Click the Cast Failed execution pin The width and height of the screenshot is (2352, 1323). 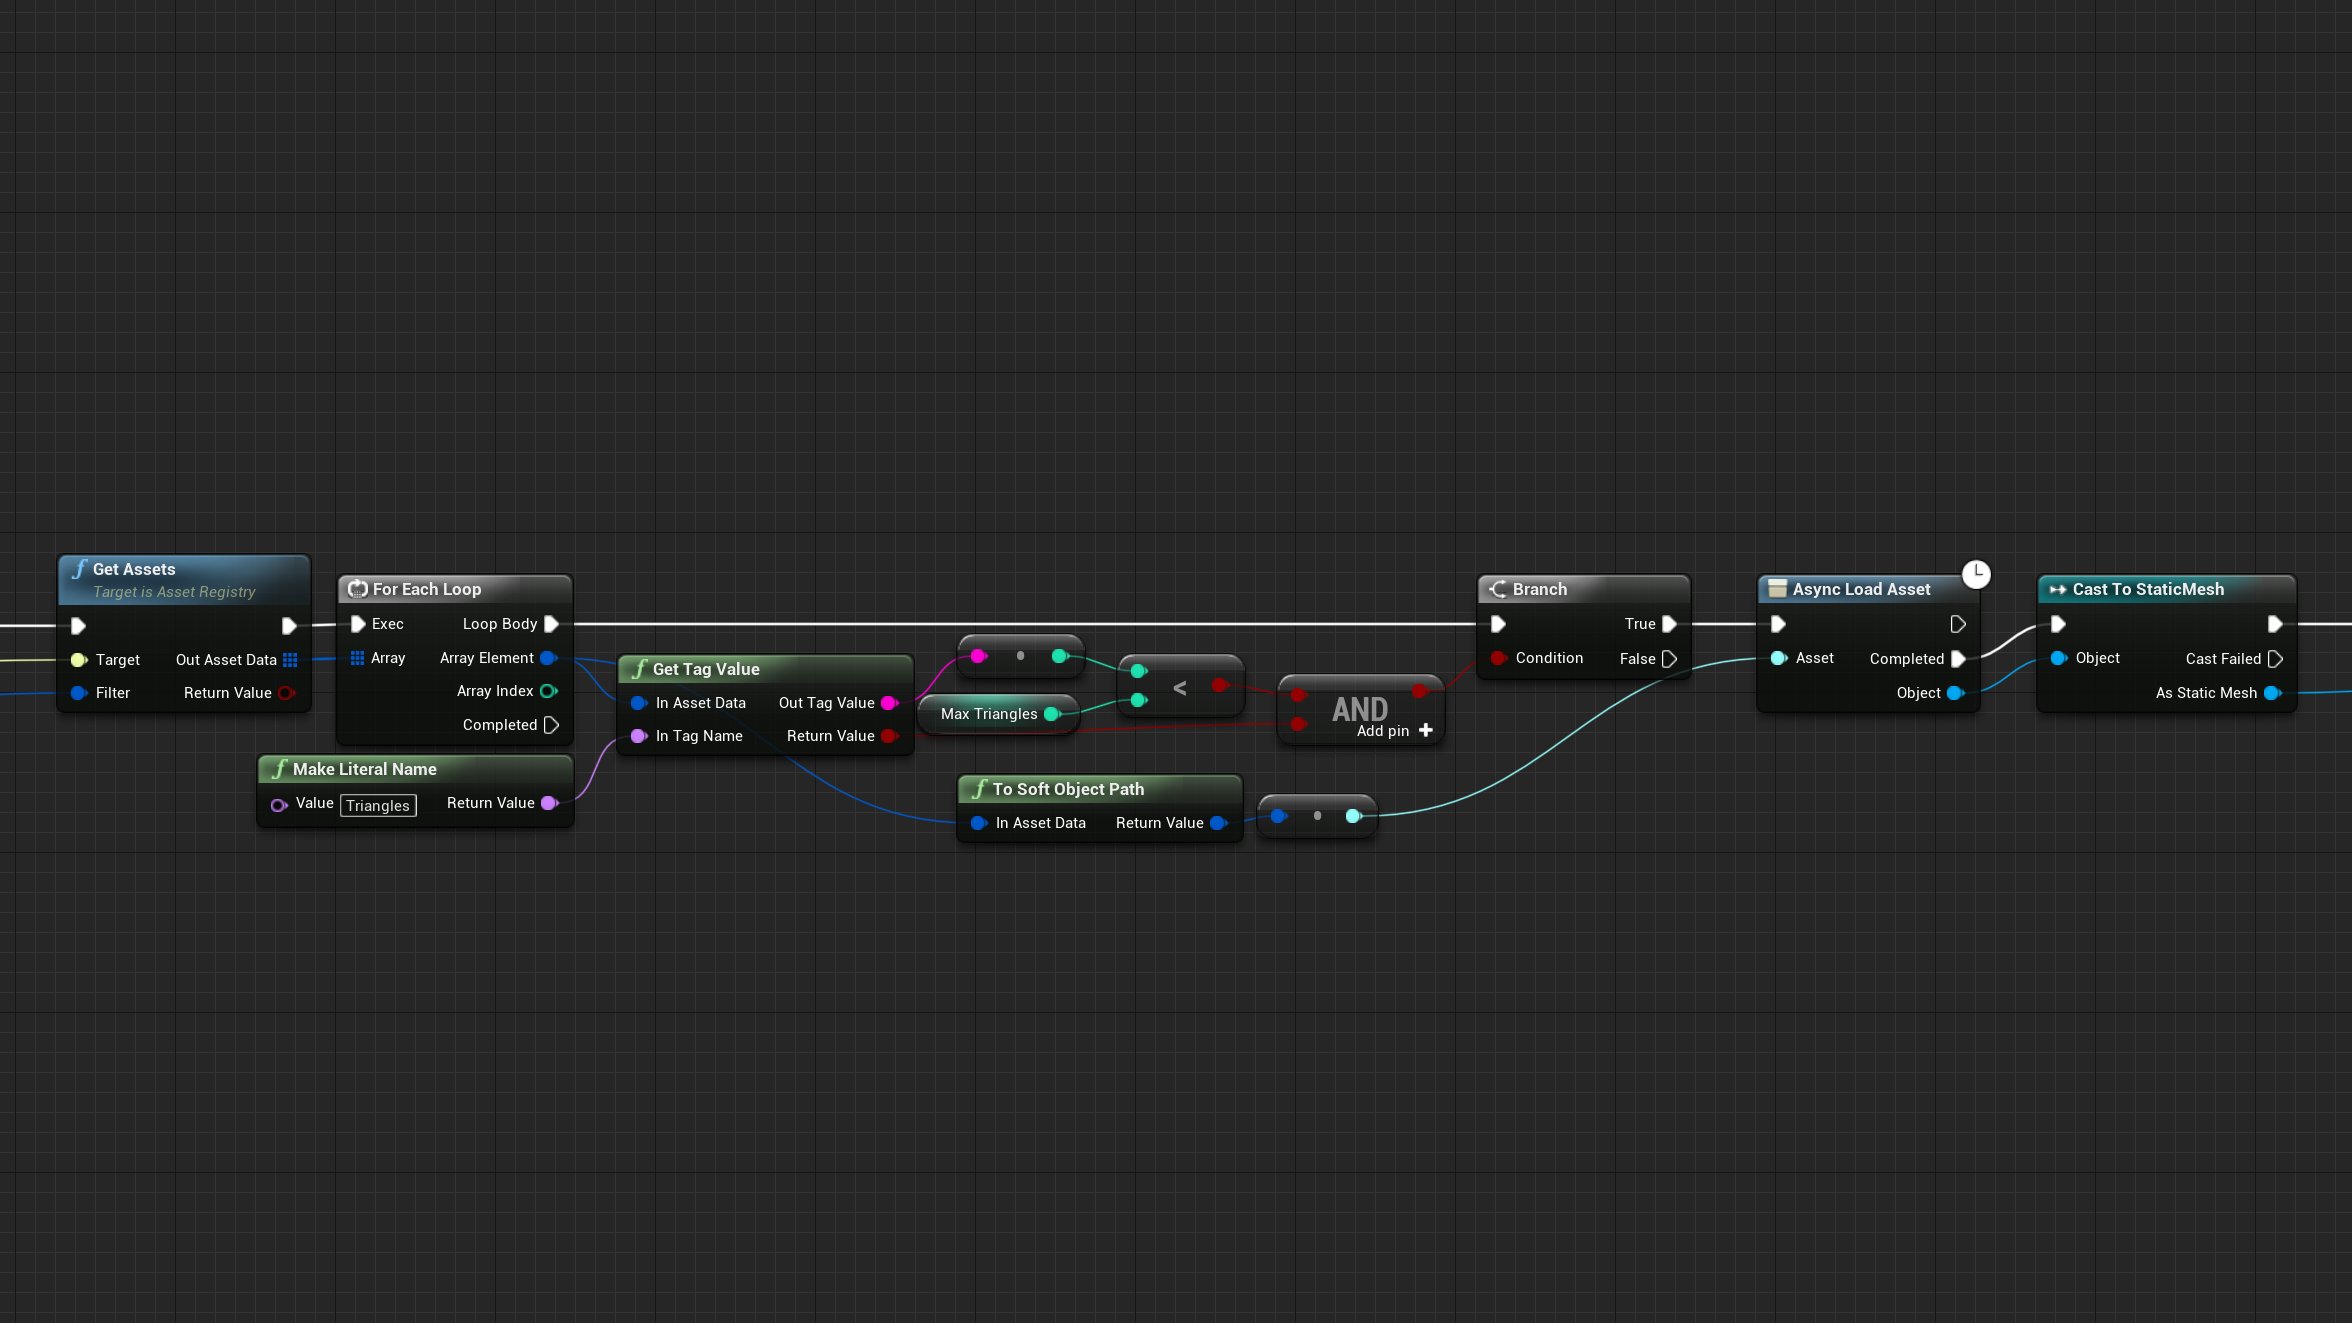tap(2275, 659)
